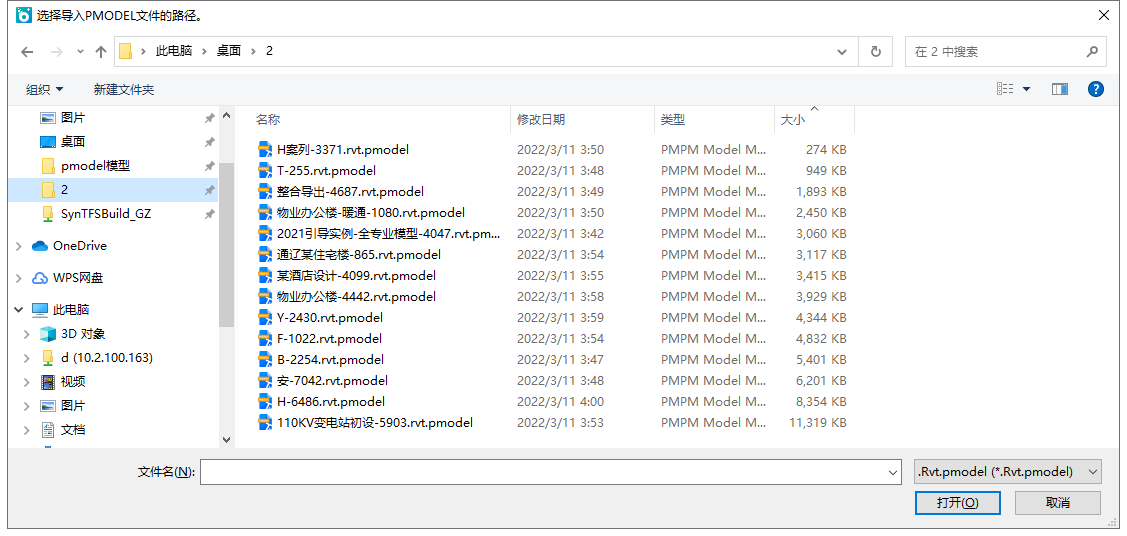
Task: Sort by the 名称 column header
Action: click(382, 120)
